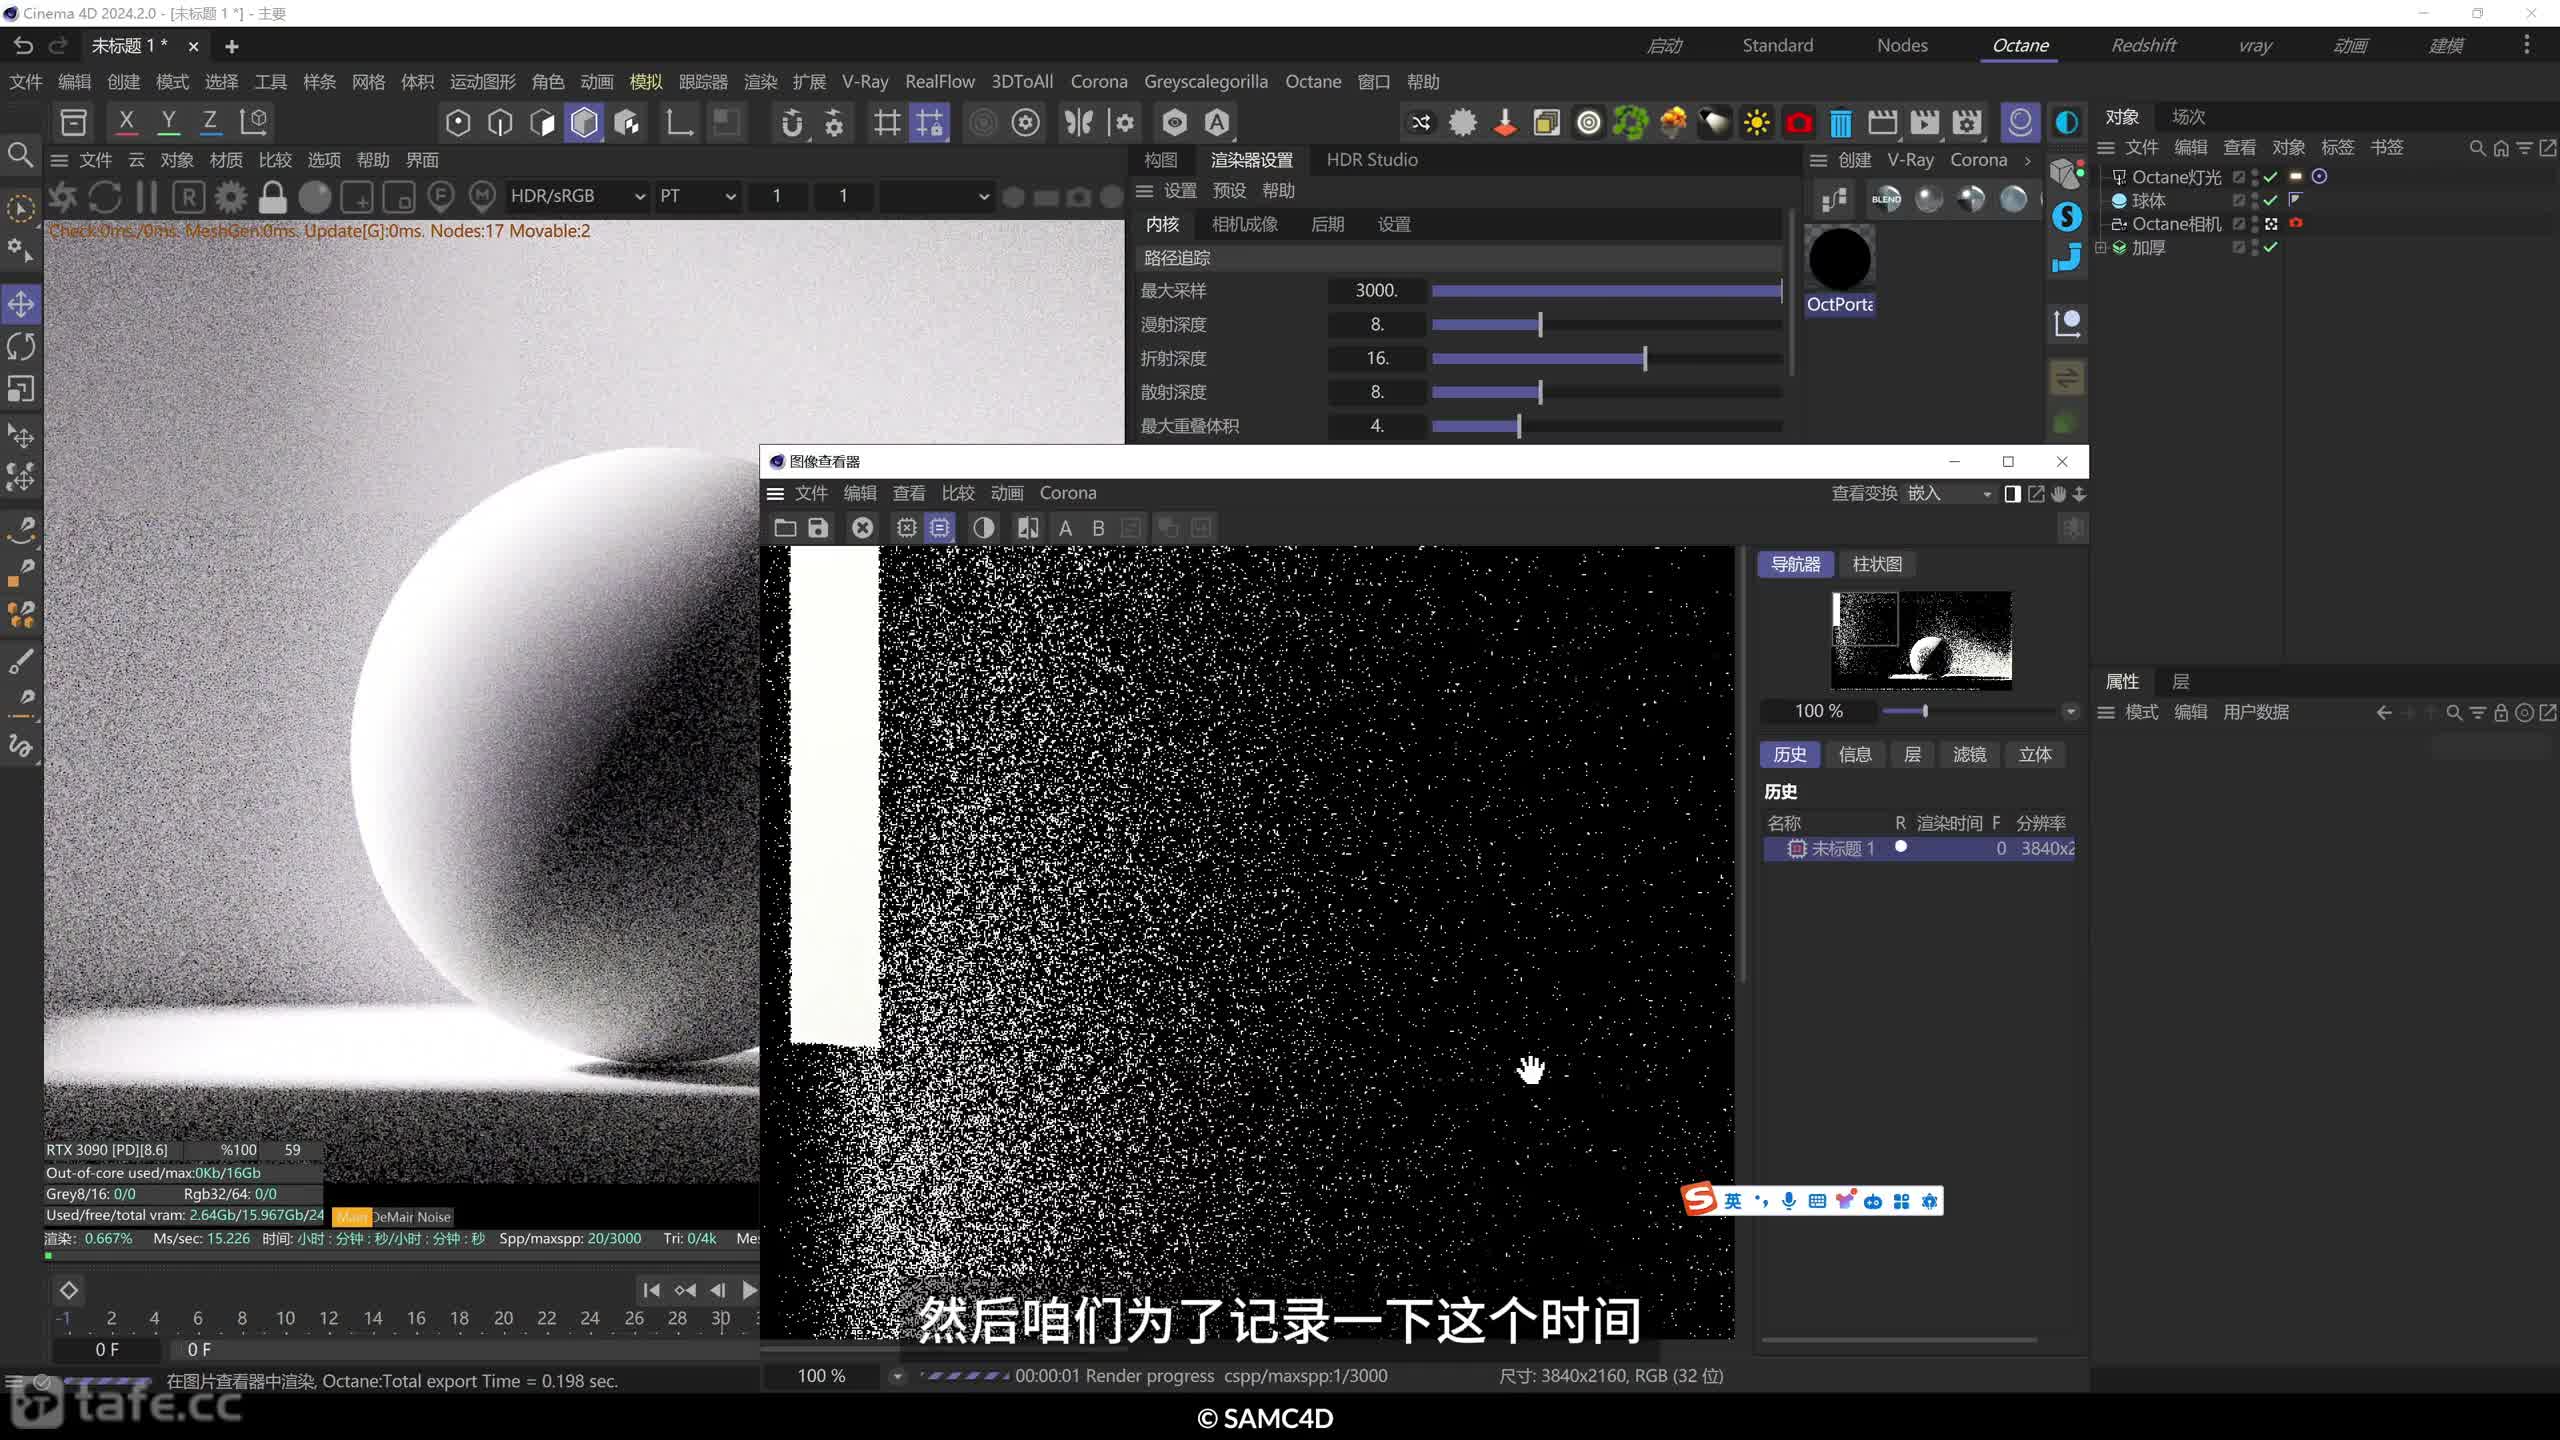Click the search magnifier icon in left toolbar
The width and height of the screenshot is (2560, 1440).
point(20,155)
